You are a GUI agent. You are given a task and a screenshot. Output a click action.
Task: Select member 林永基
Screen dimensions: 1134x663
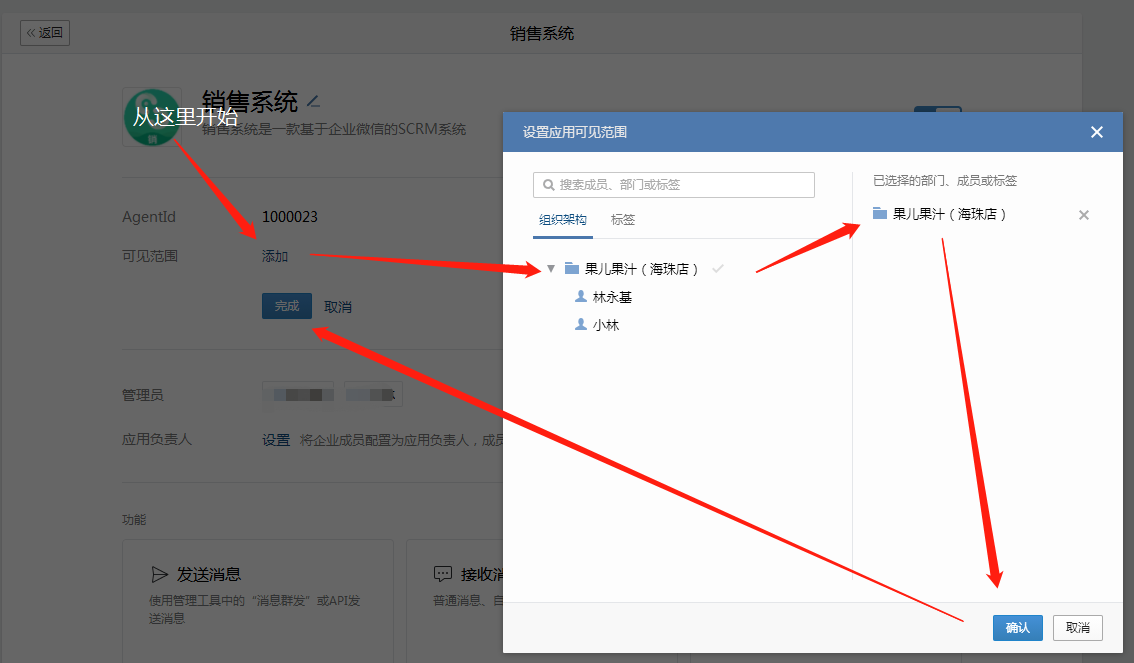(612, 297)
